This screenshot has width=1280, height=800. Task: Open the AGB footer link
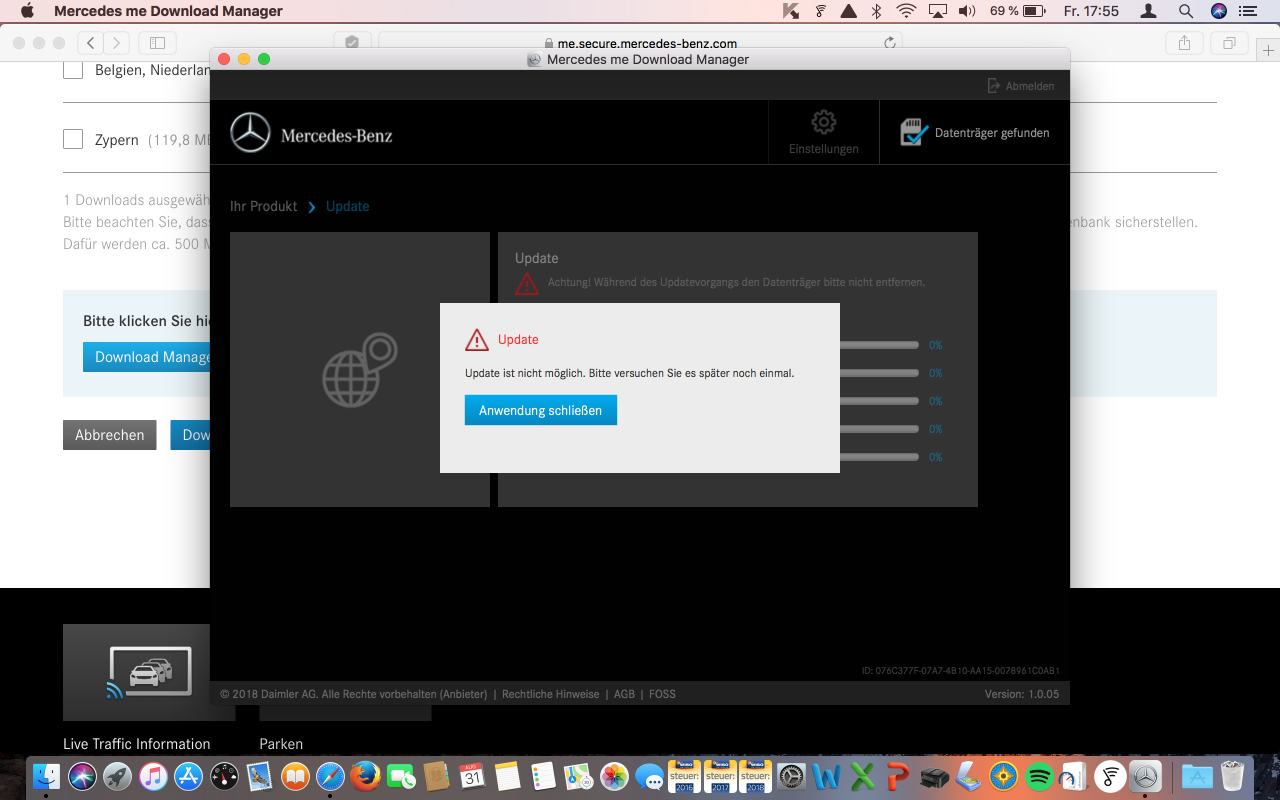624,694
